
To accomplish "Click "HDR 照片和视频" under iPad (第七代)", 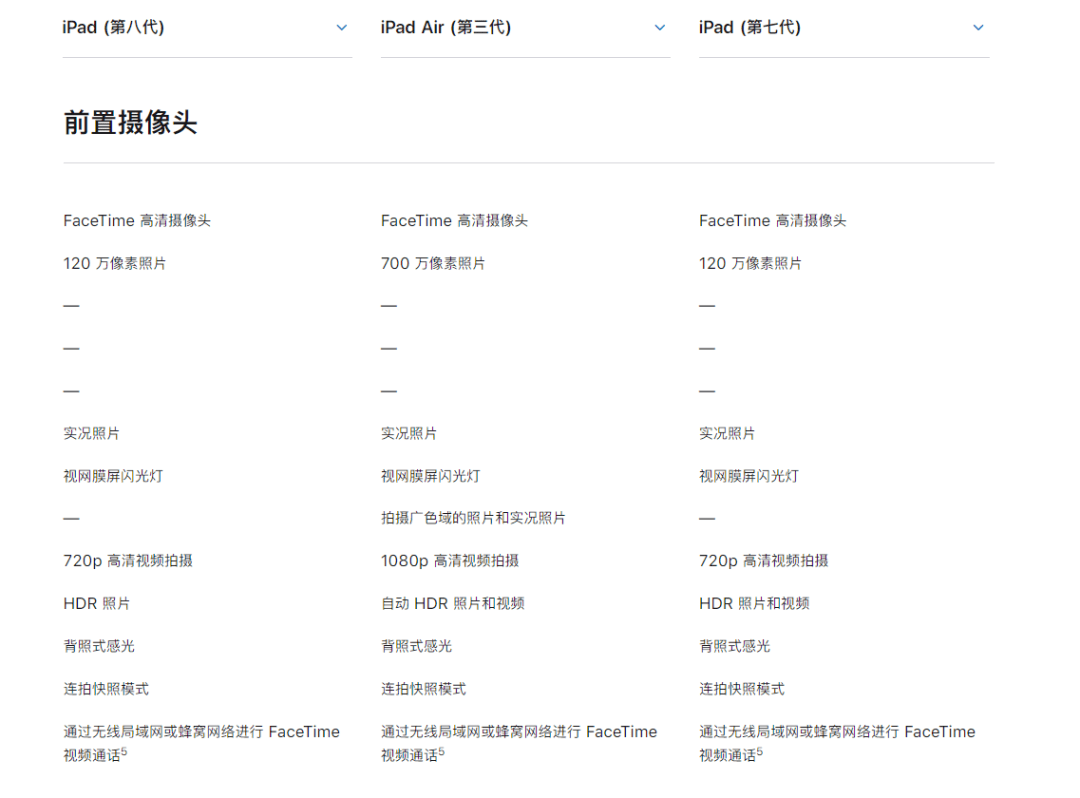I will coord(754,604).
